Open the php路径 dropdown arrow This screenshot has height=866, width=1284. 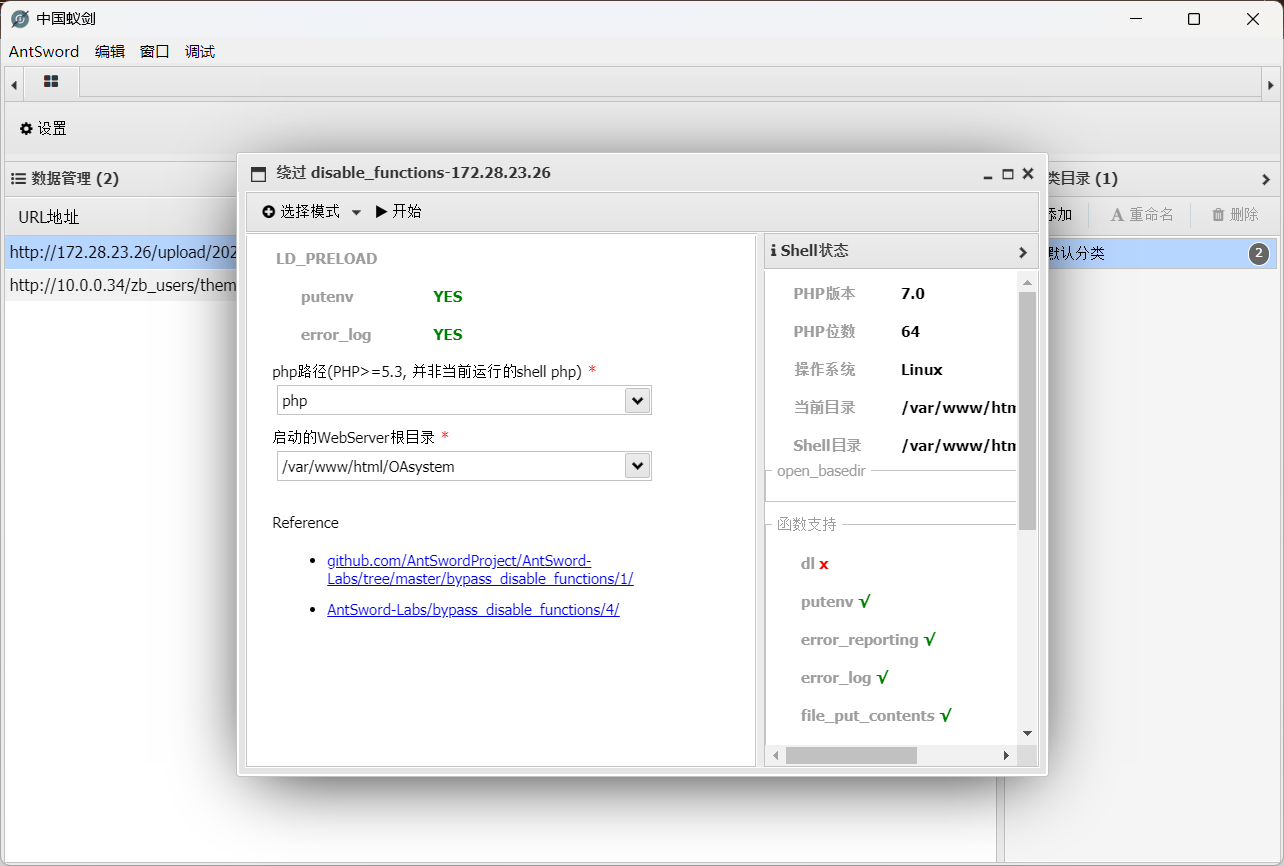pyautogui.click(x=637, y=401)
